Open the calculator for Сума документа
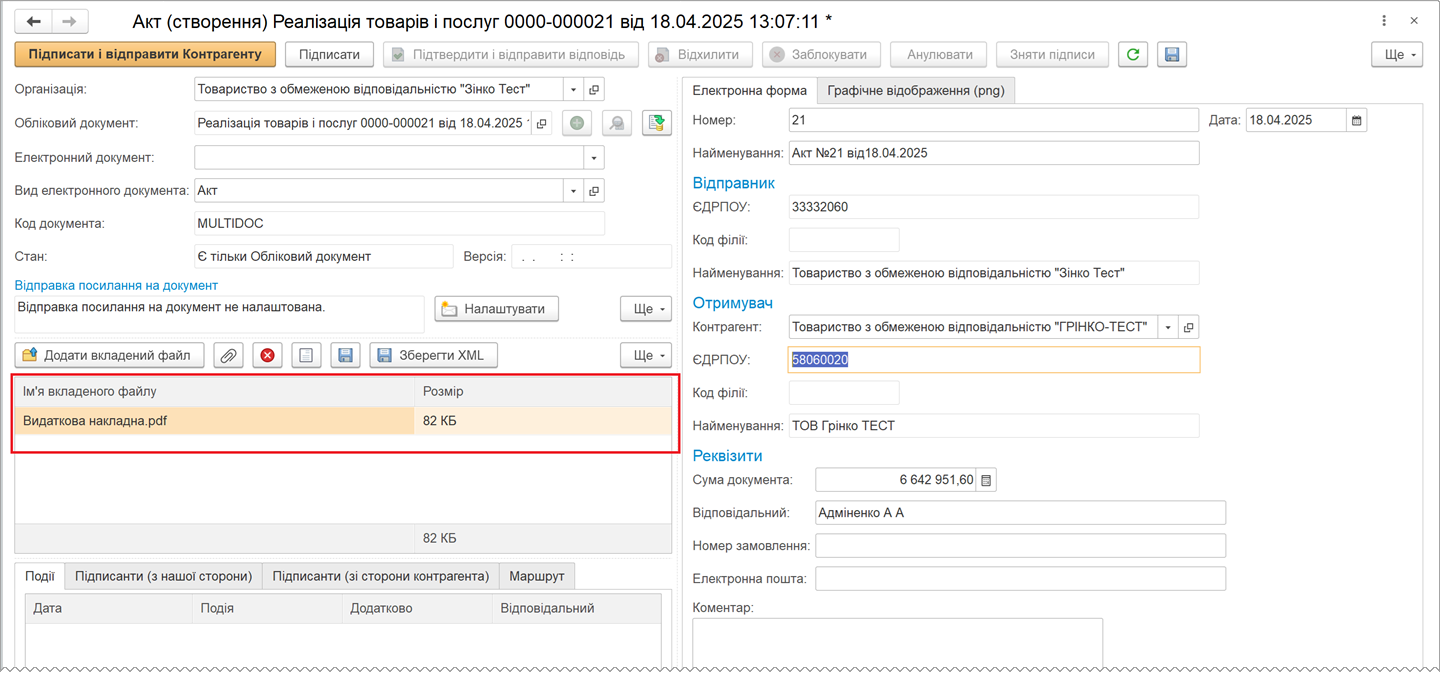This screenshot has width=1440, height=674. click(x=986, y=480)
